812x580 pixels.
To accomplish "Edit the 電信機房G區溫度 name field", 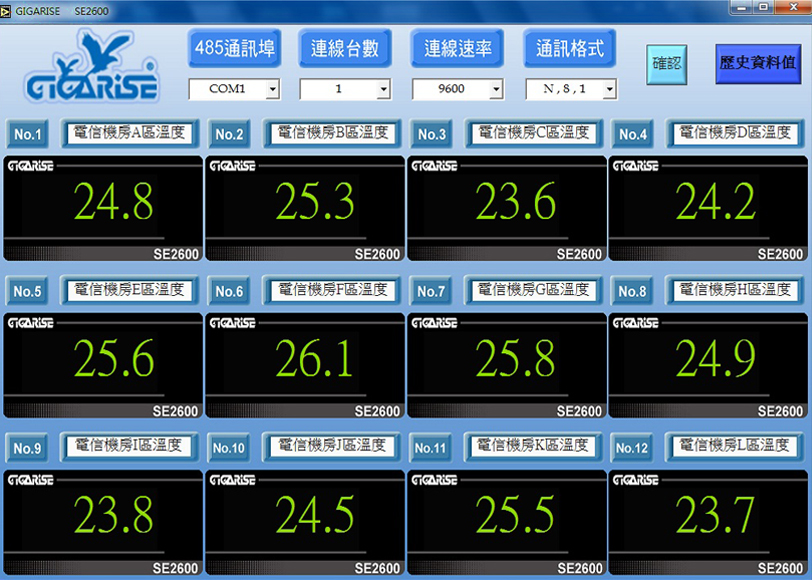I will pyautogui.click(x=534, y=290).
